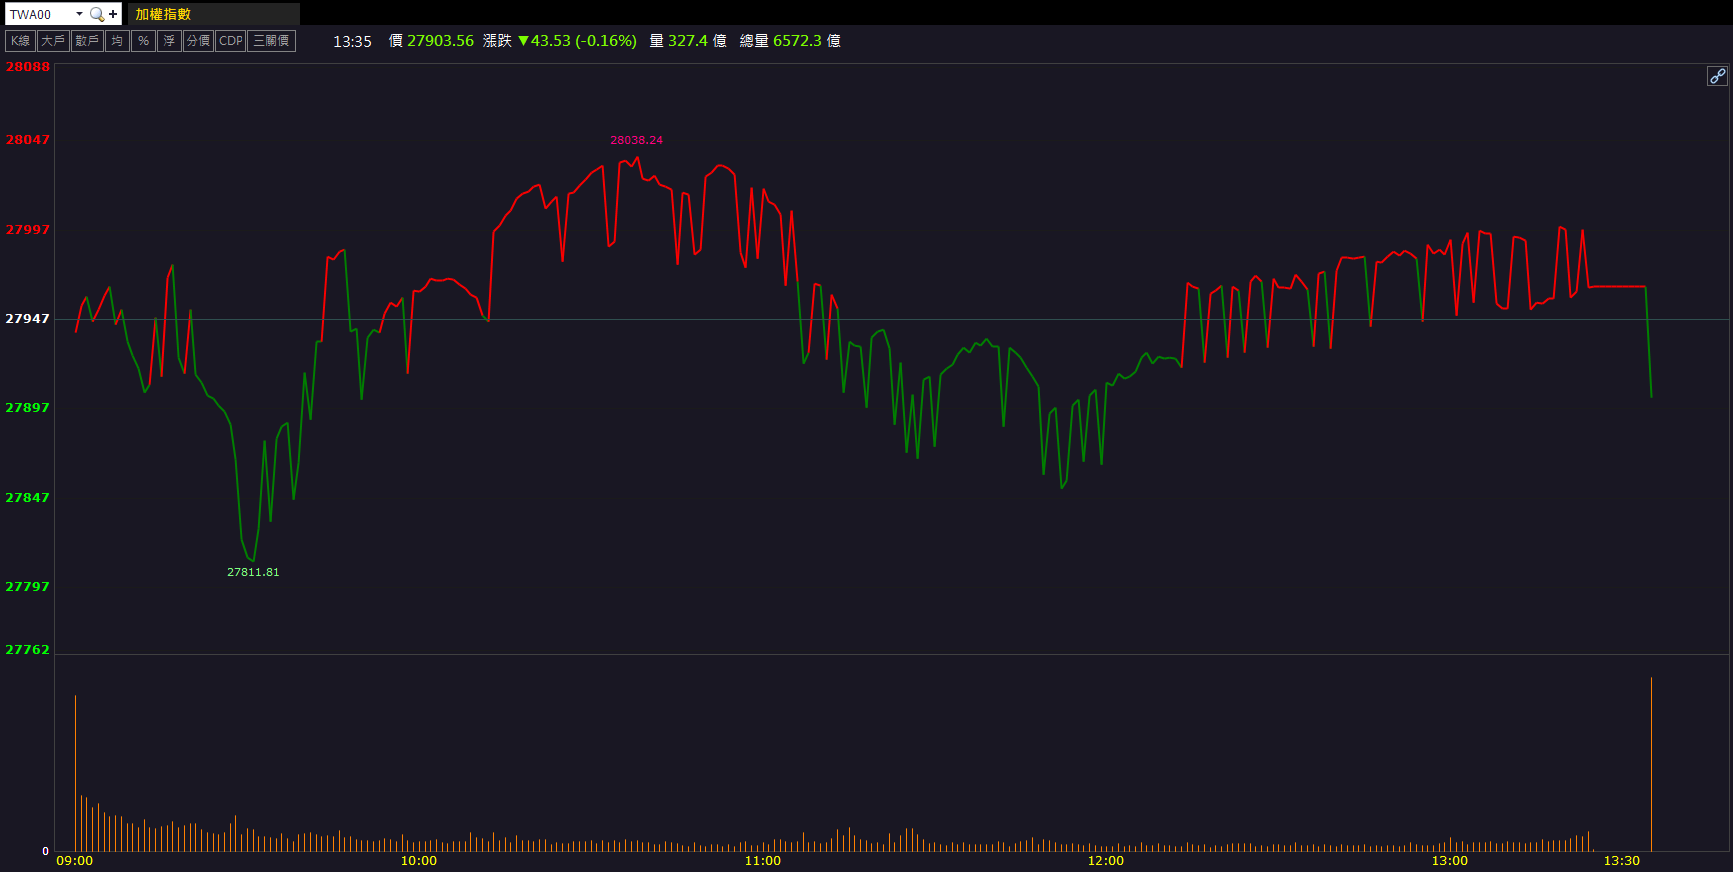1733x872 pixels.
Task: Enable the 浮 floating scale button
Action: coord(169,41)
